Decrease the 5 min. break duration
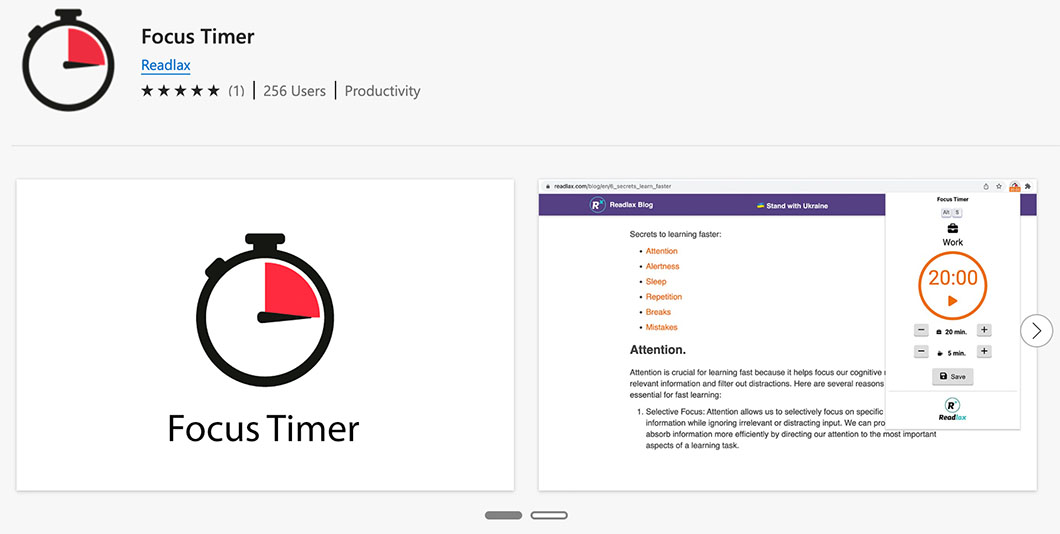Screen dimensions: 1060x534 click(x=921, y=352)
